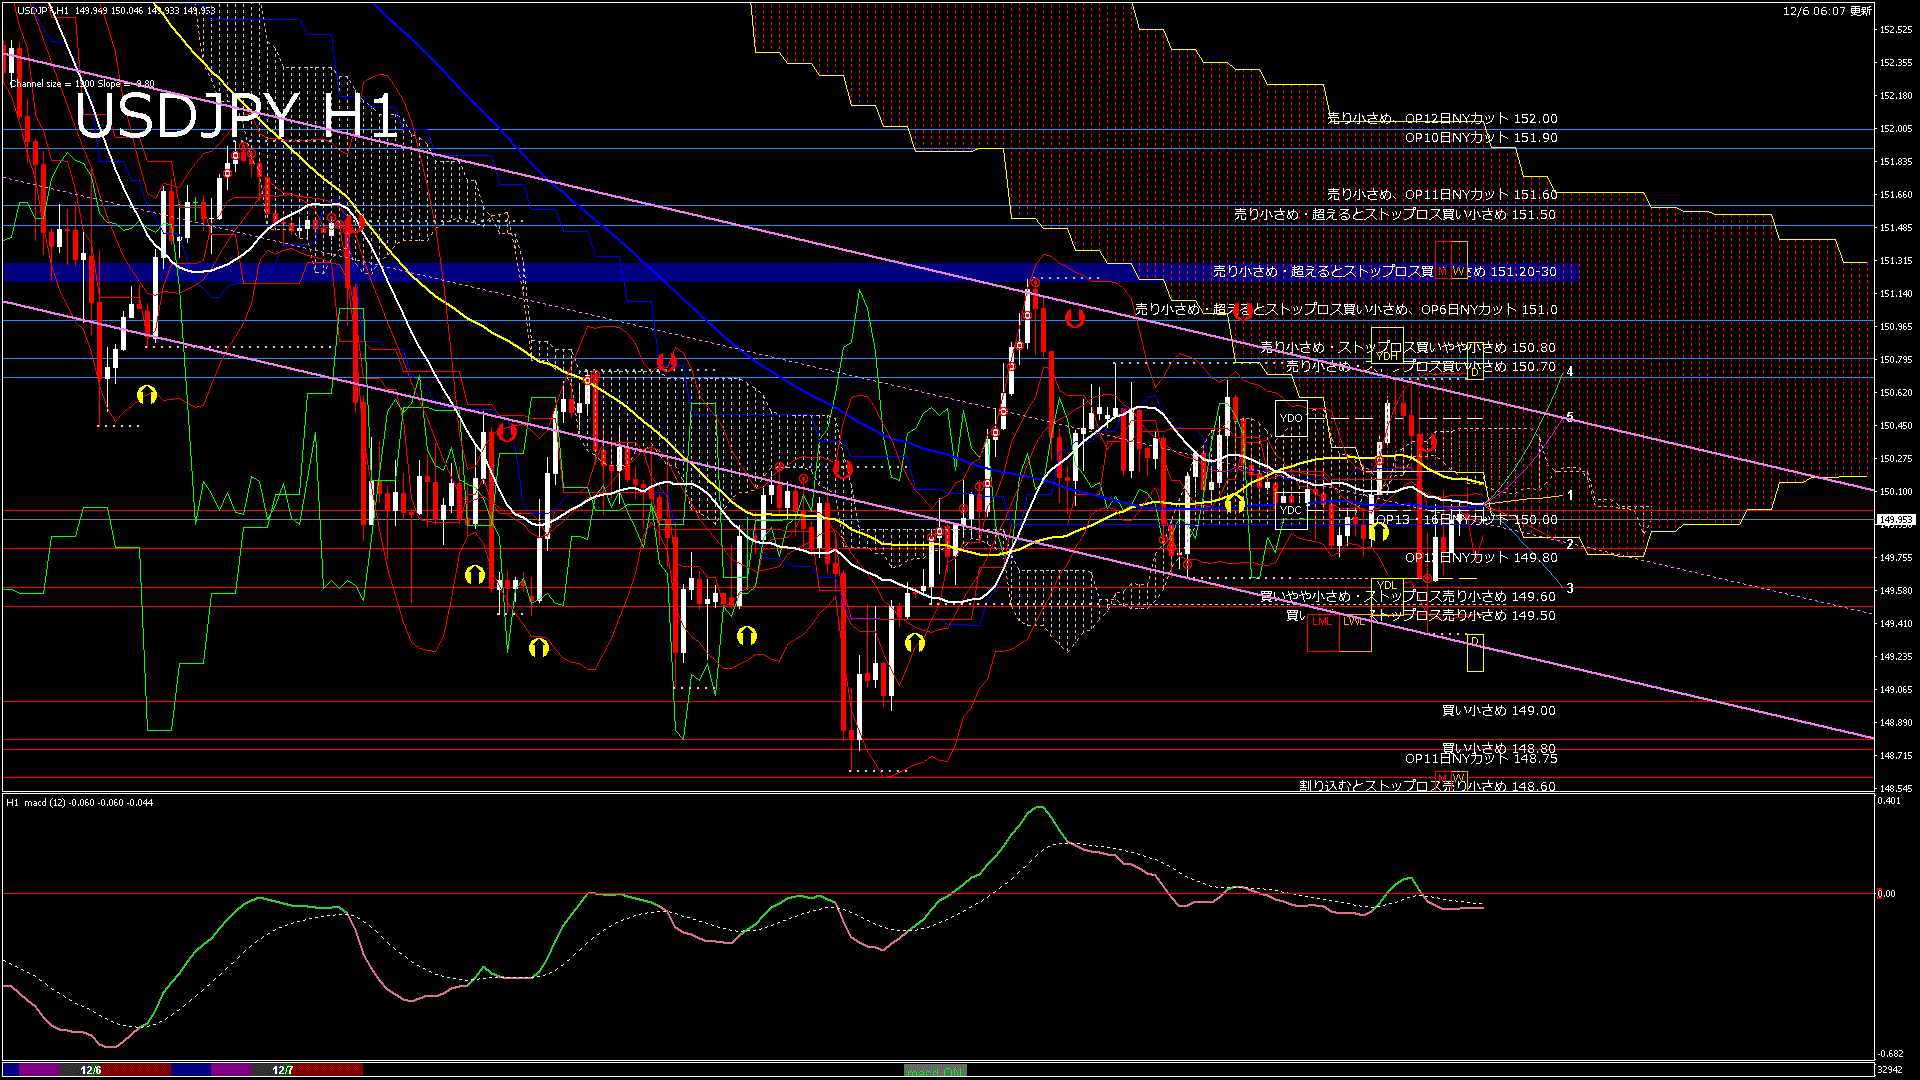Viewport: 1920px width, 1080px height.
Task: Click the USDJPY H1 chart title
Action: [x=237, y=116]
